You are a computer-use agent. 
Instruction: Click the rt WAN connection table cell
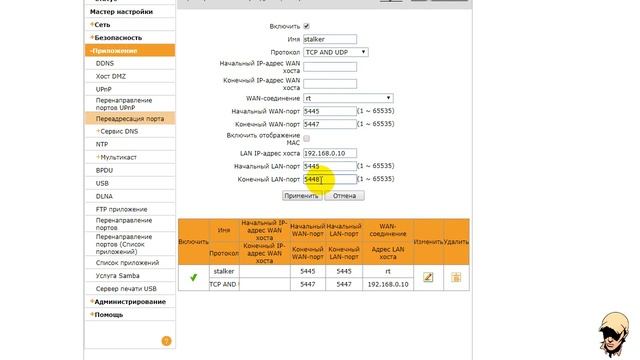pos(388,271)
